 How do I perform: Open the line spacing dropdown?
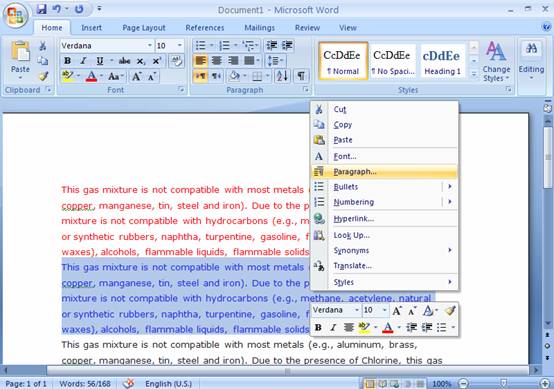pos(275,61)
